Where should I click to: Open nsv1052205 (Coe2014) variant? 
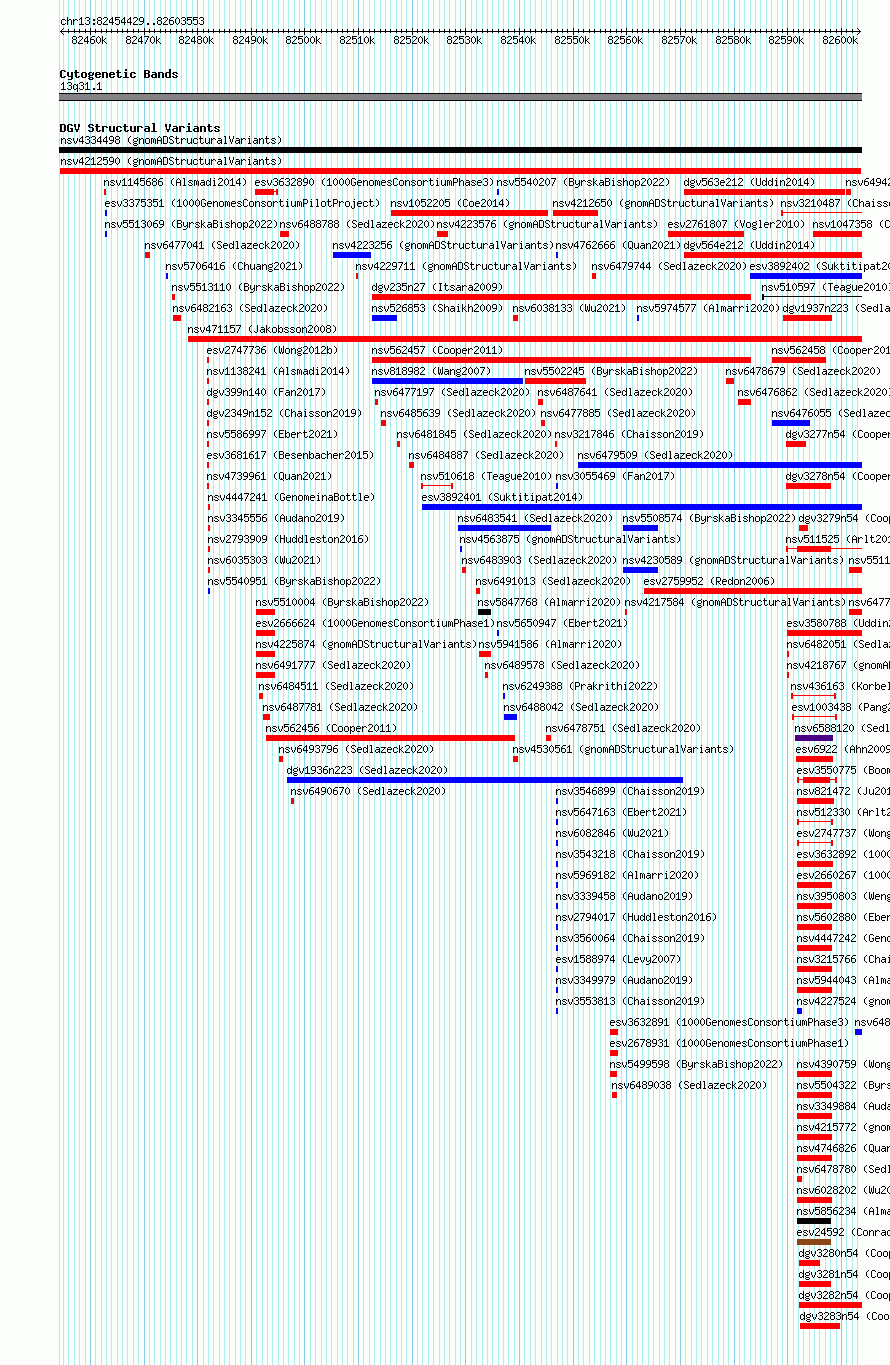[x=450, y=203]
